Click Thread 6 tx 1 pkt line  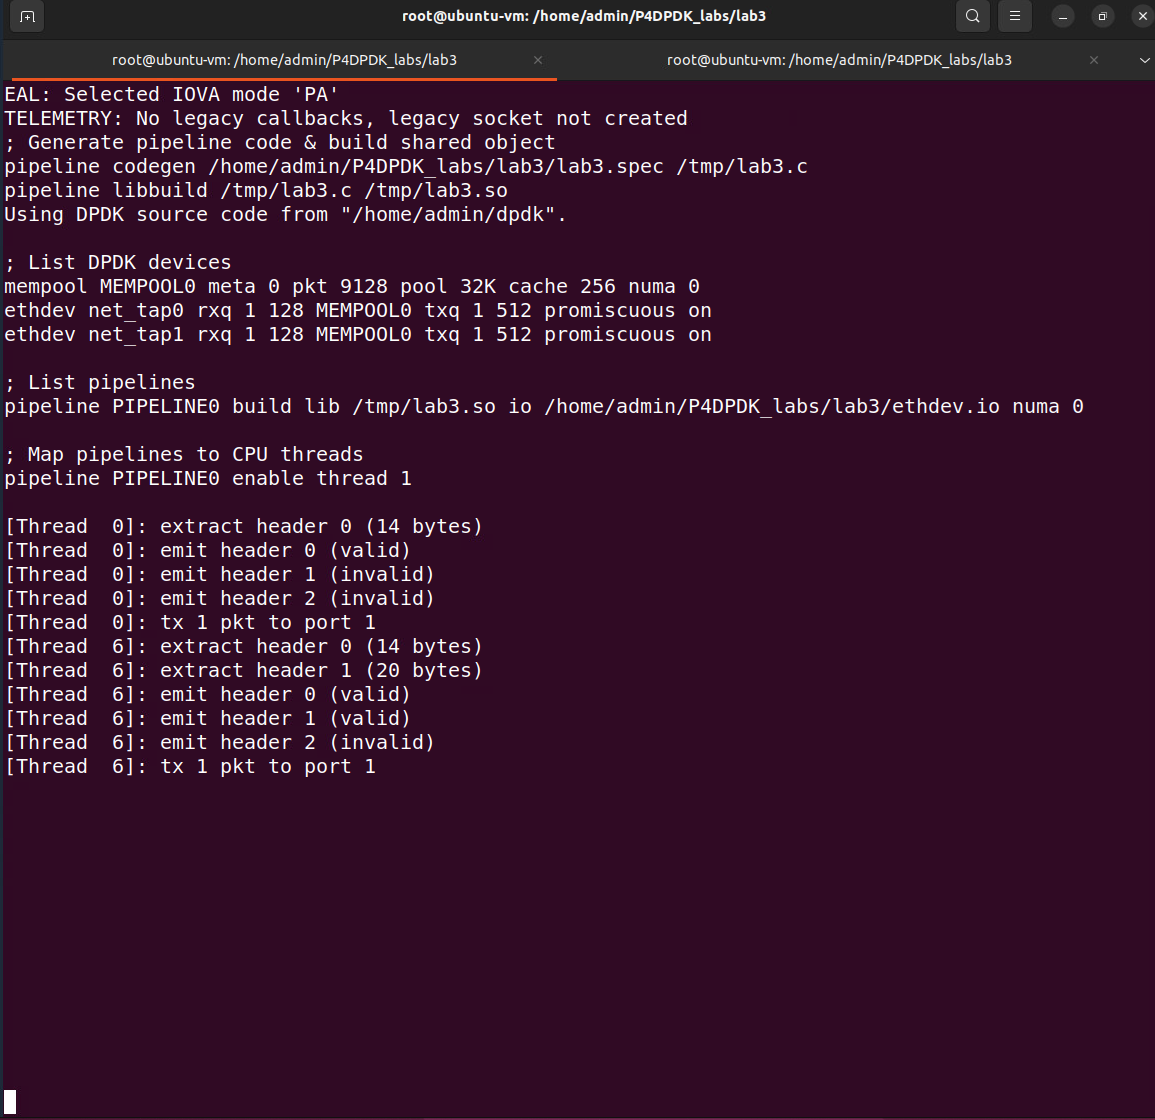click(x=190, y=767)
